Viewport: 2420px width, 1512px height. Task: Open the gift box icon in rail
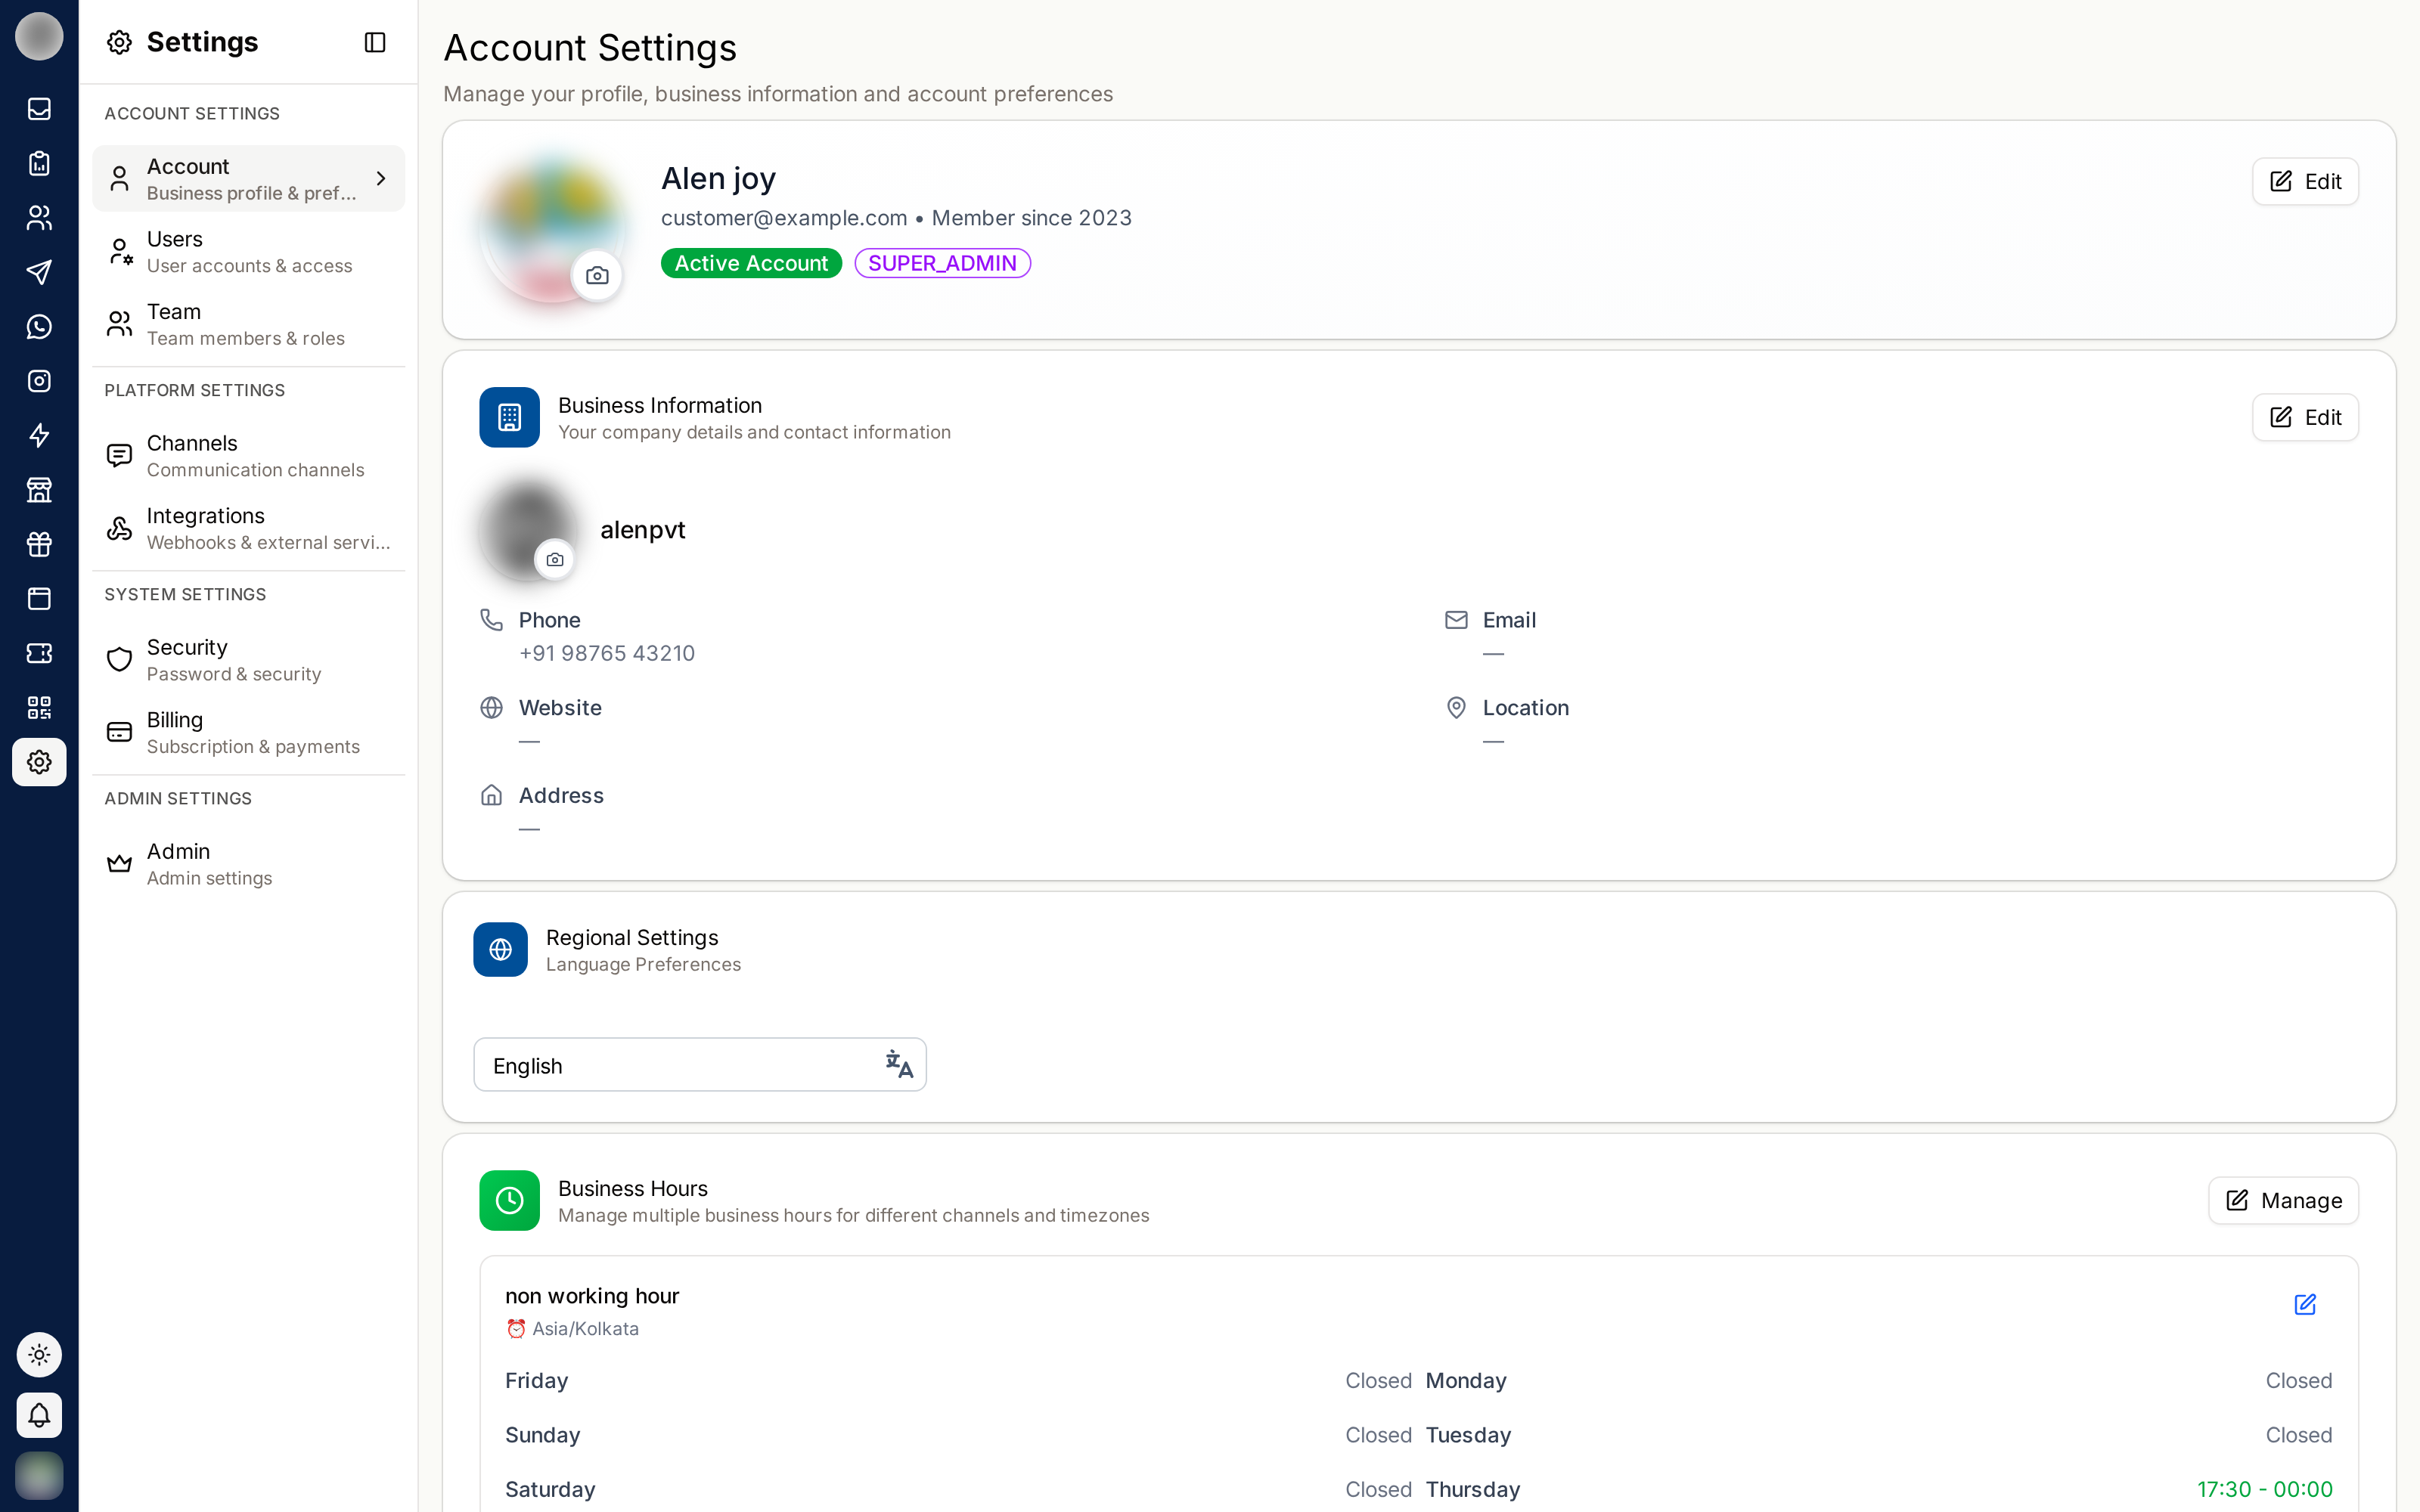[39, 544]
